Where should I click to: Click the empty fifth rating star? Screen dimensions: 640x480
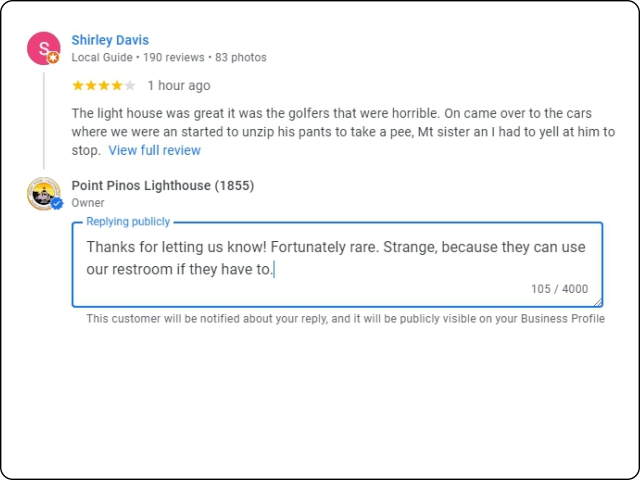coord(130,85)
